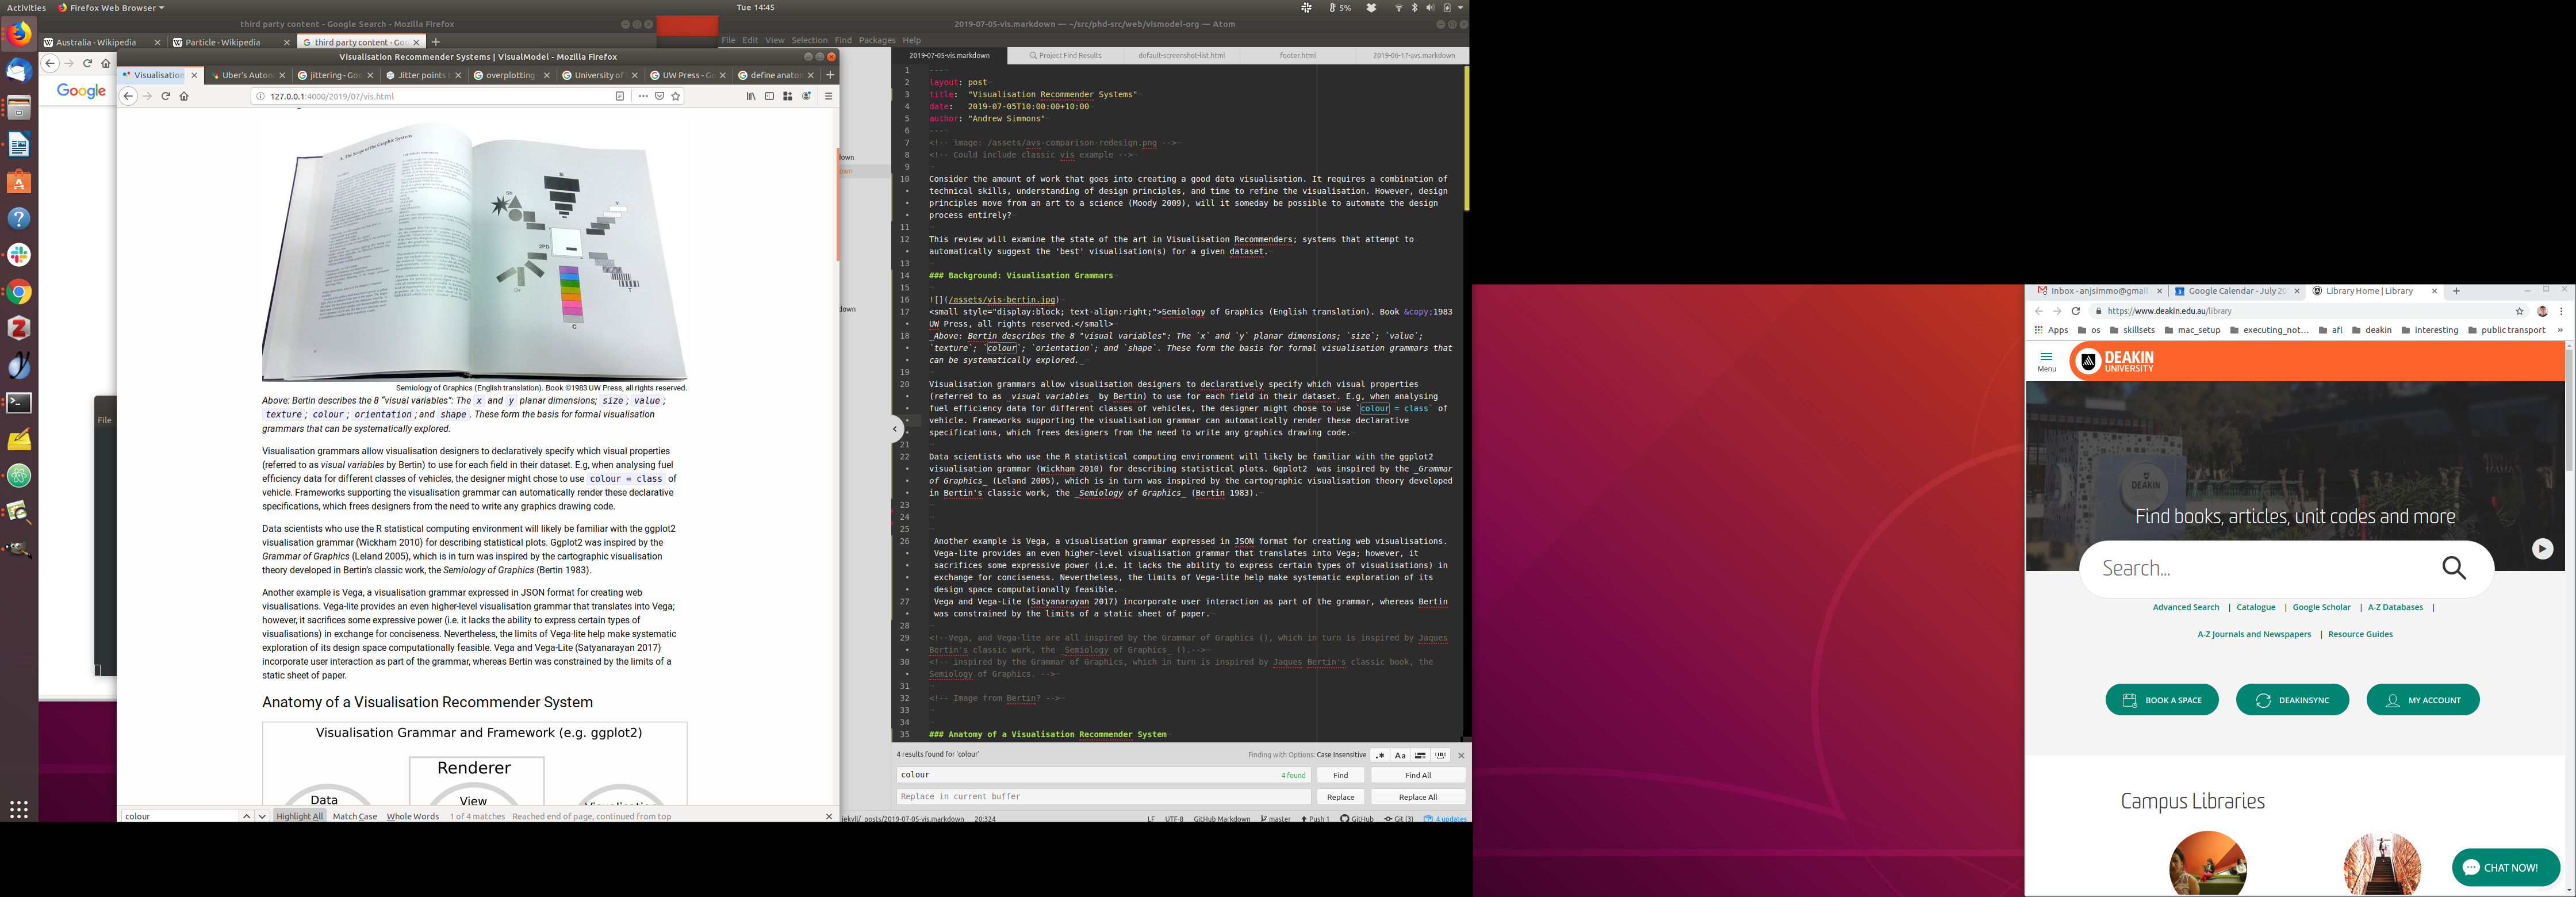Toggle reader view icon in Firefox address bar
Viewport: 2576px width, 897px height.
coord(620,96)
